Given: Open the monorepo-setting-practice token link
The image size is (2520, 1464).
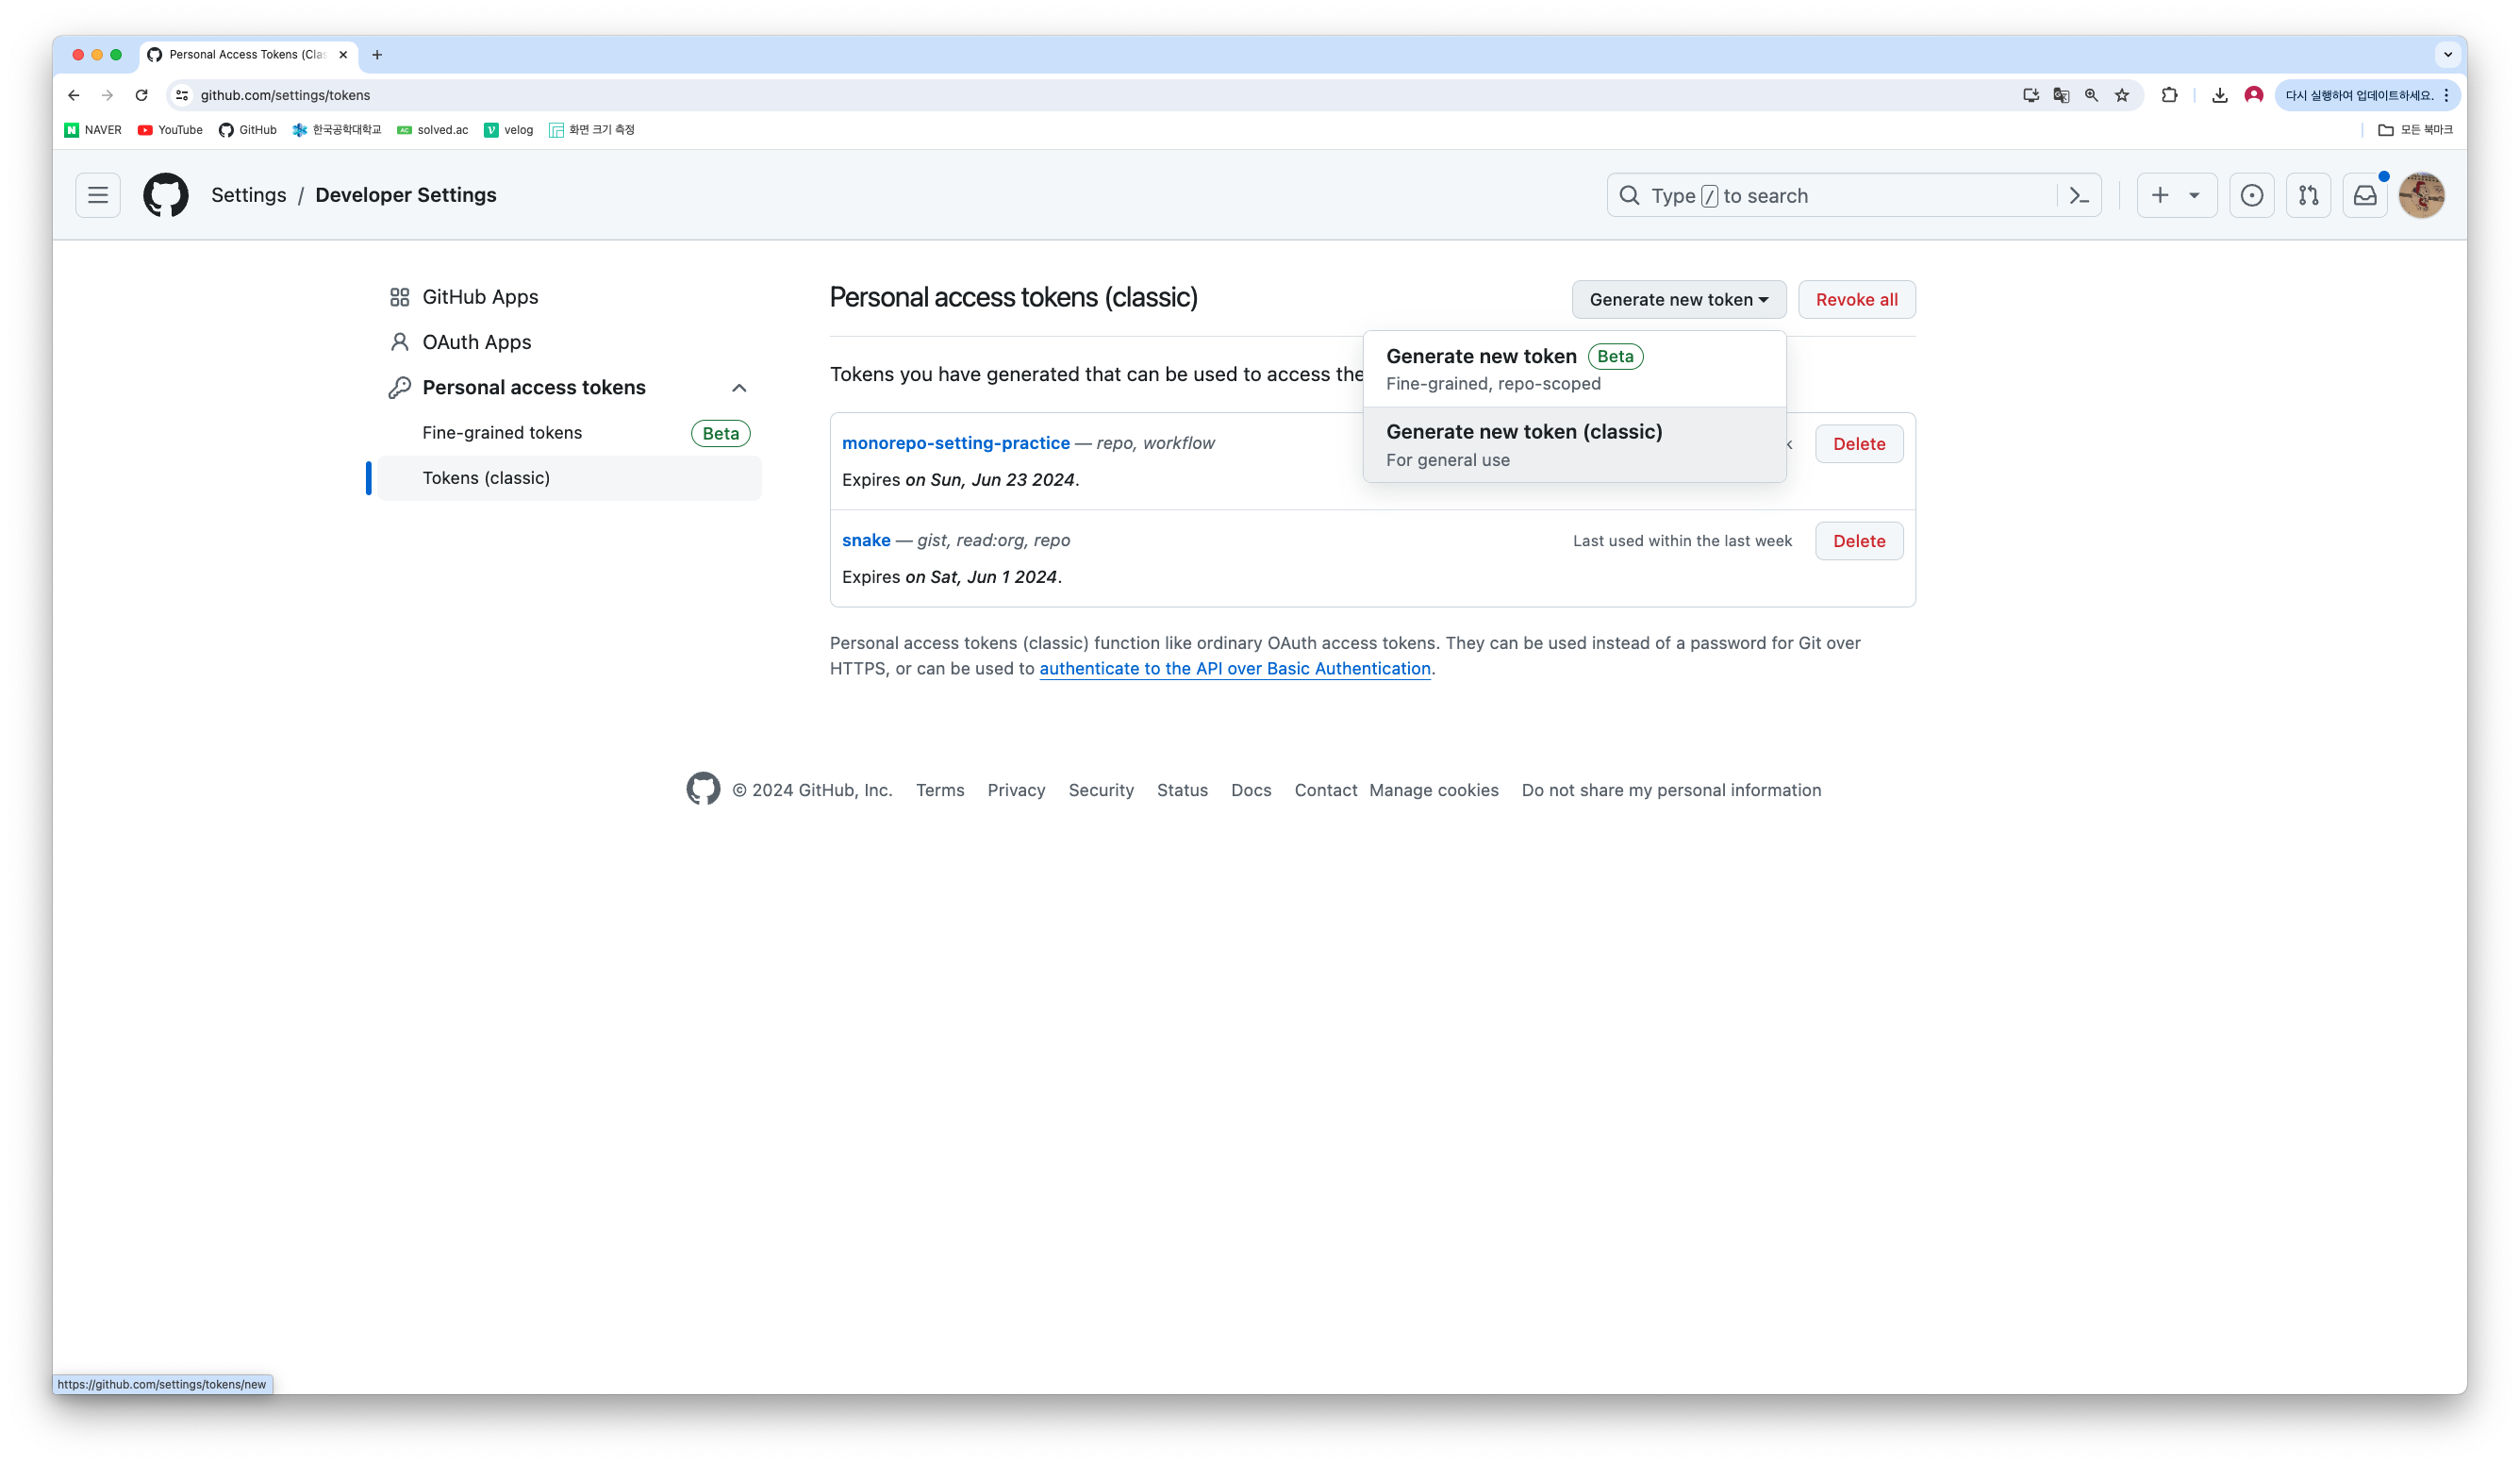Looking at the screenshot, I should [955, 443].
